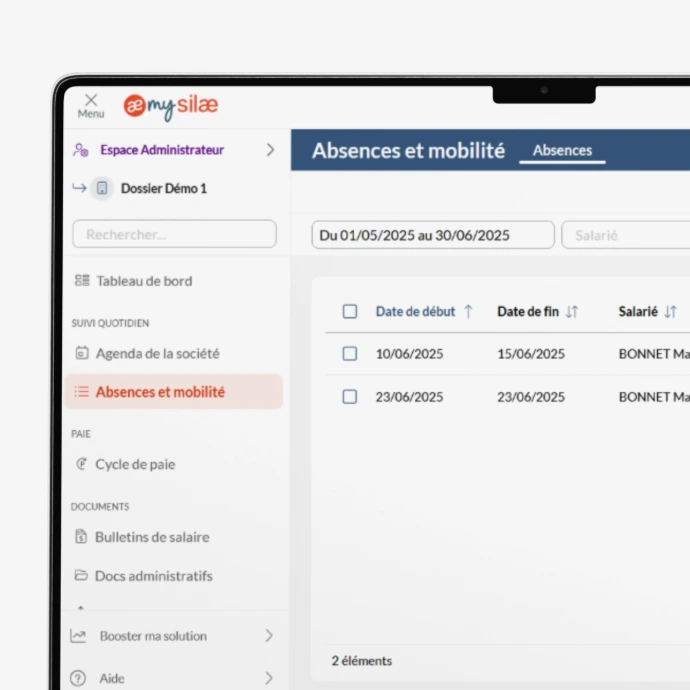Click the Agenda de la société calendar icon
Image resolution: width=690 pixels, height=690 pixels.
click(82, 353)
